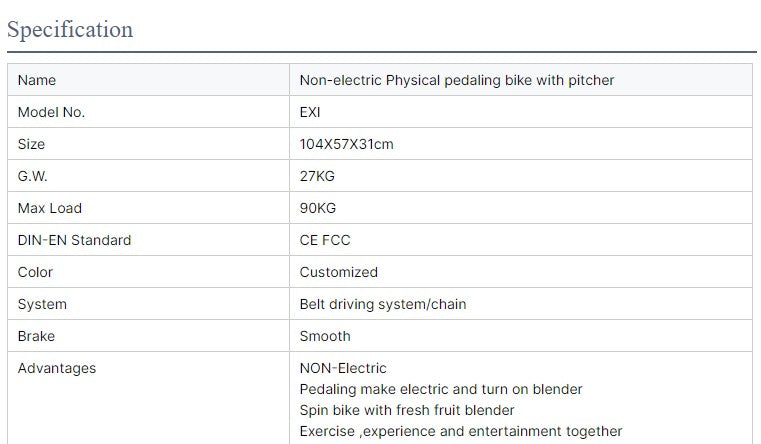Viewport: 761px width, 444px height.
Task: Select the 90KG max load value
Action: 318,208
